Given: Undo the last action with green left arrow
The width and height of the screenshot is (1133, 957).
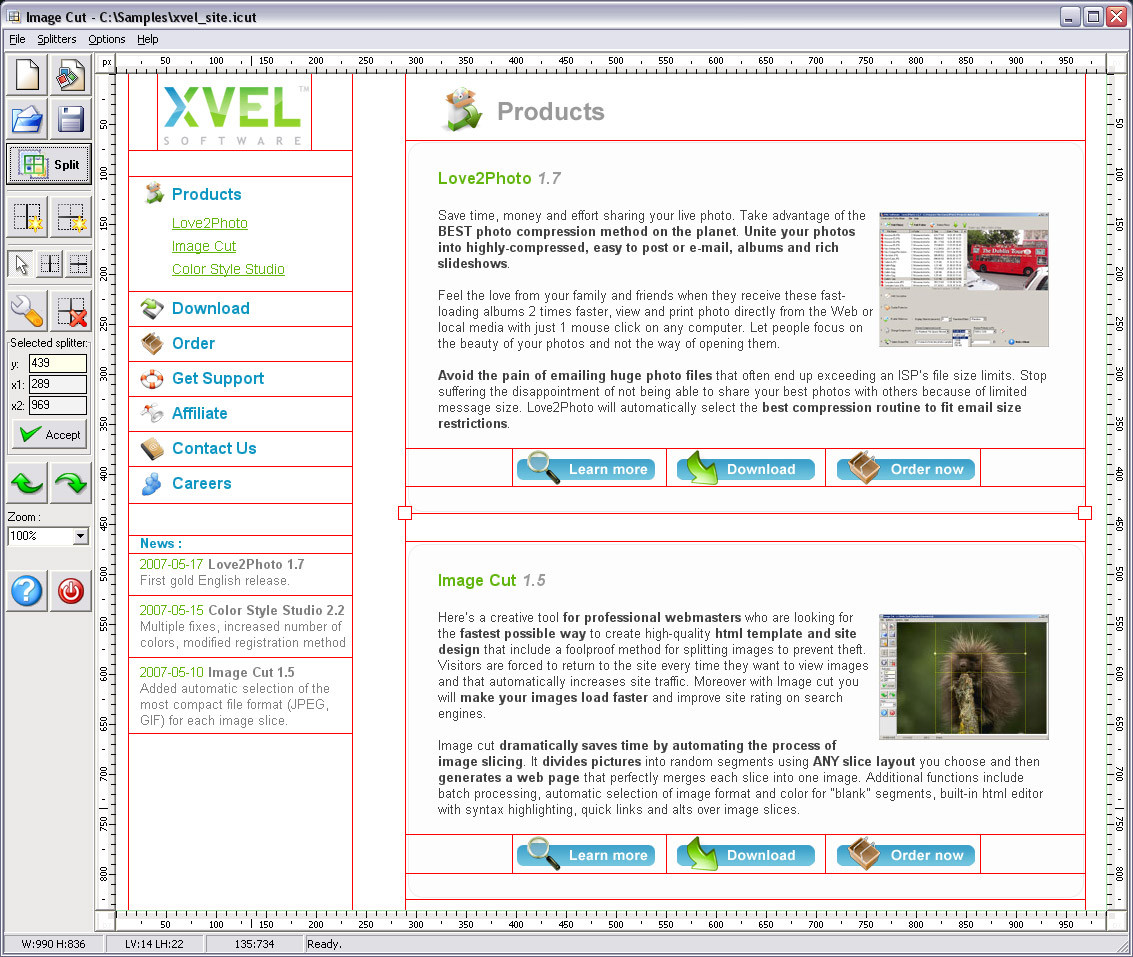Looking at the screenshot, I should [27, 483].
